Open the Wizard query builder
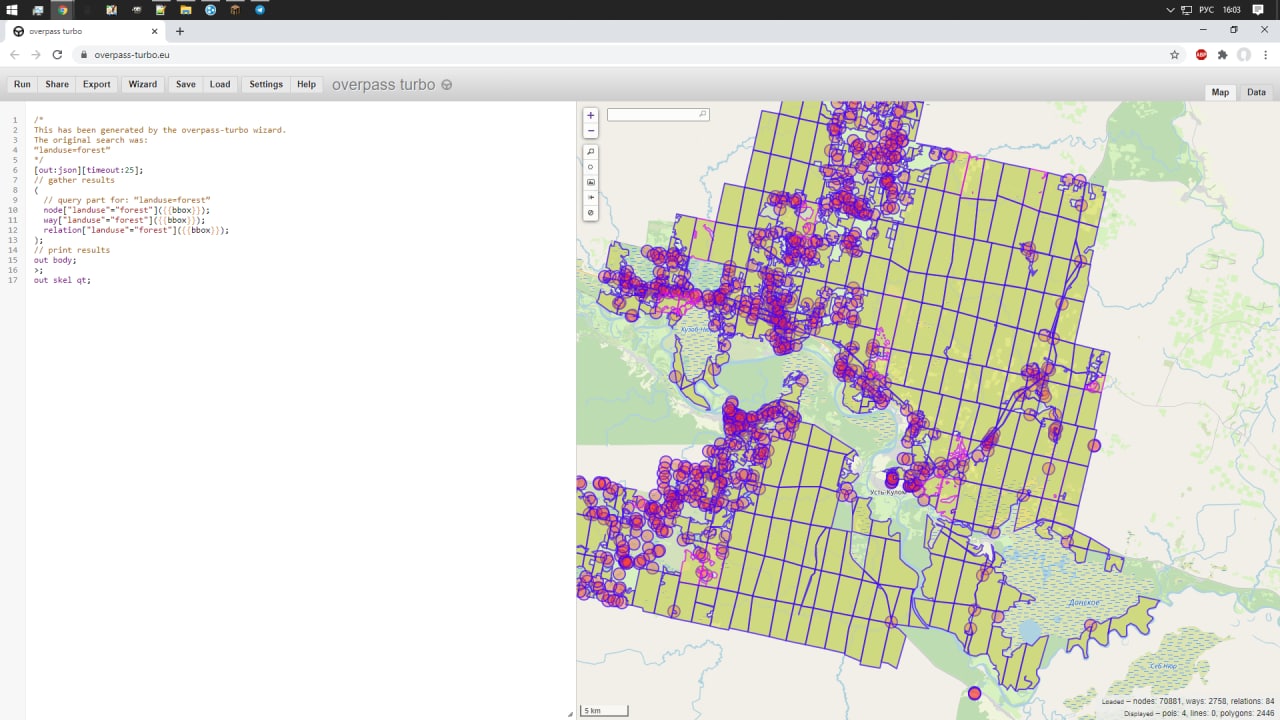The image size is (1280, 720). pyautogui.click(x=142, y=85)
